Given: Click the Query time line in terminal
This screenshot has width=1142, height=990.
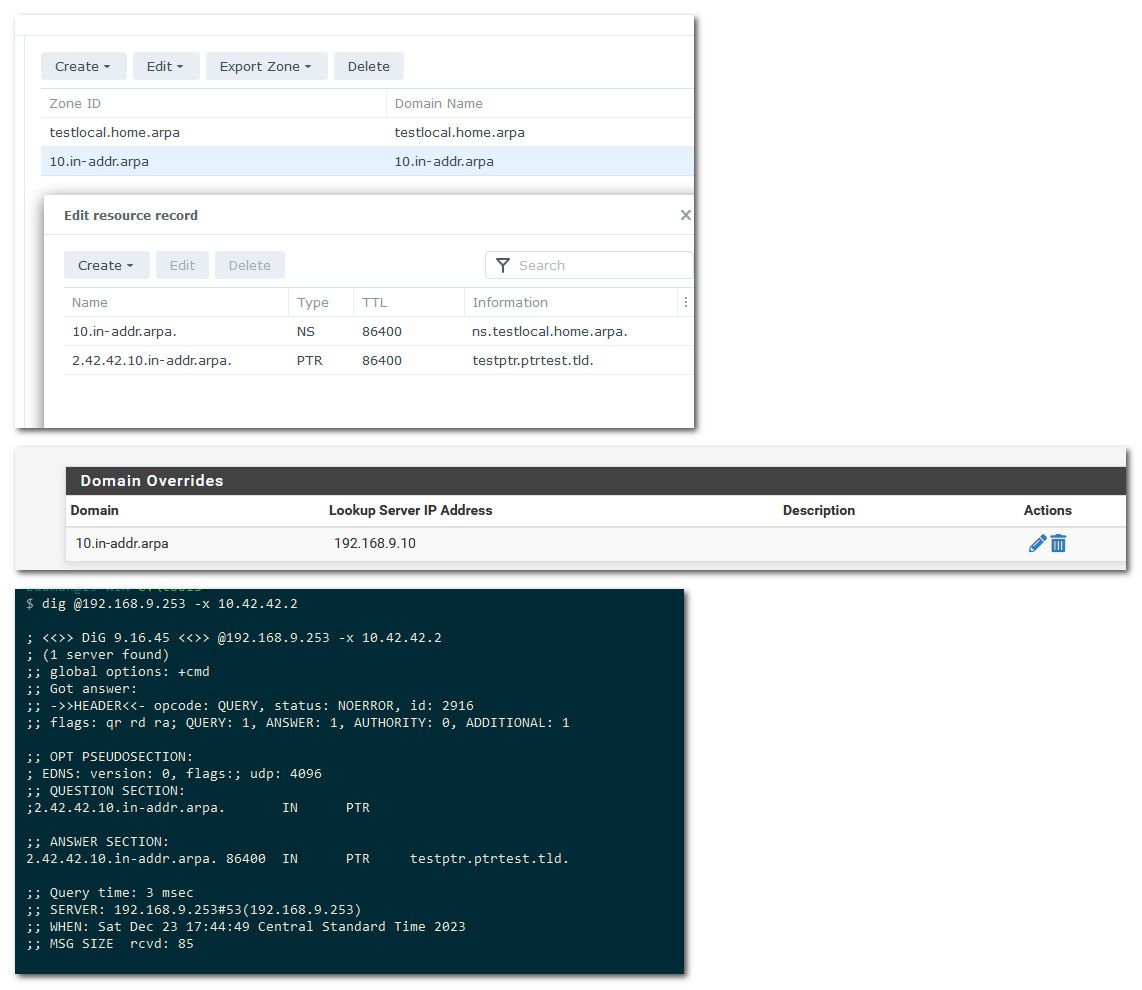Looking at the screenshot, I should (110, 892).
